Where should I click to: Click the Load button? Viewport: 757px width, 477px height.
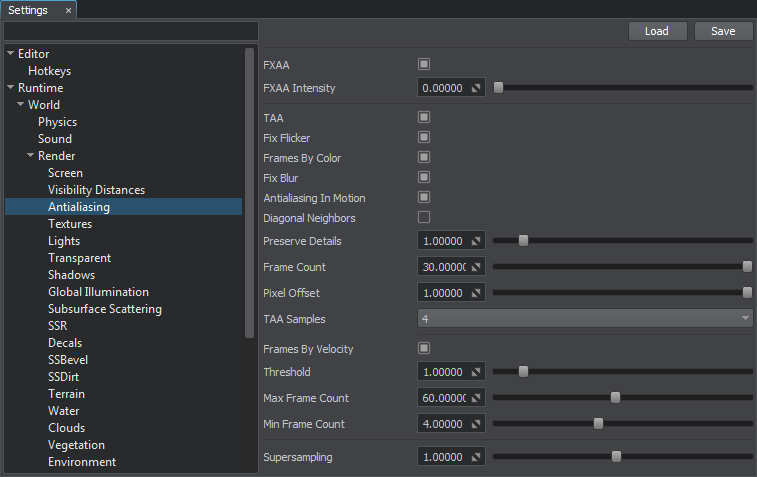tap(657, 31)
